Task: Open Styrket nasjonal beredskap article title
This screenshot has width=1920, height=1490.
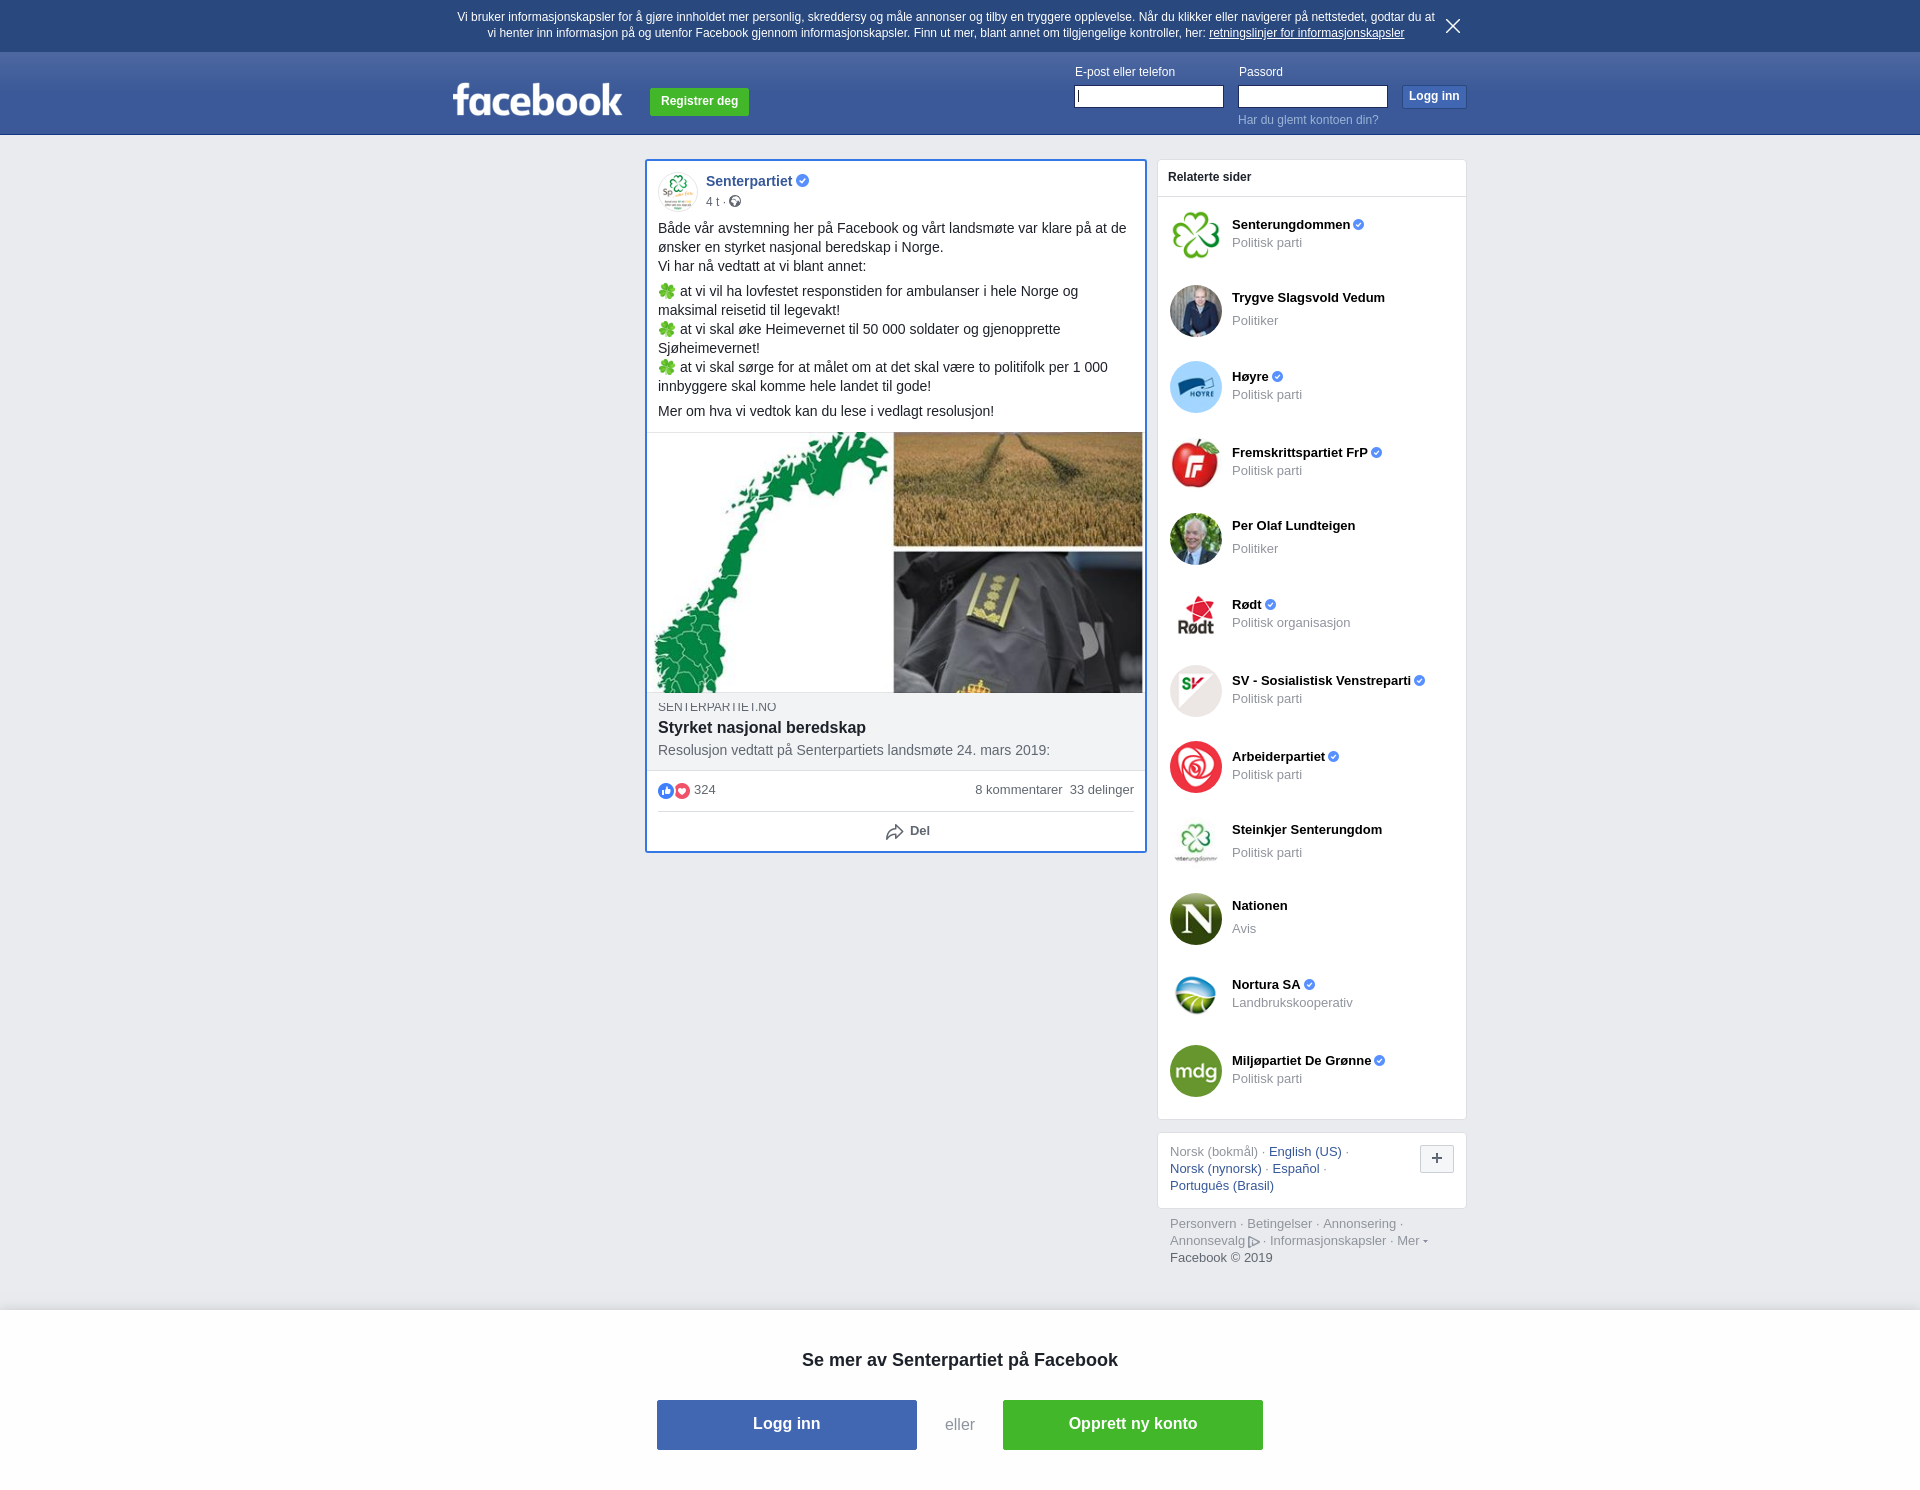Action: pyautogui.click(x=762, y=728)
